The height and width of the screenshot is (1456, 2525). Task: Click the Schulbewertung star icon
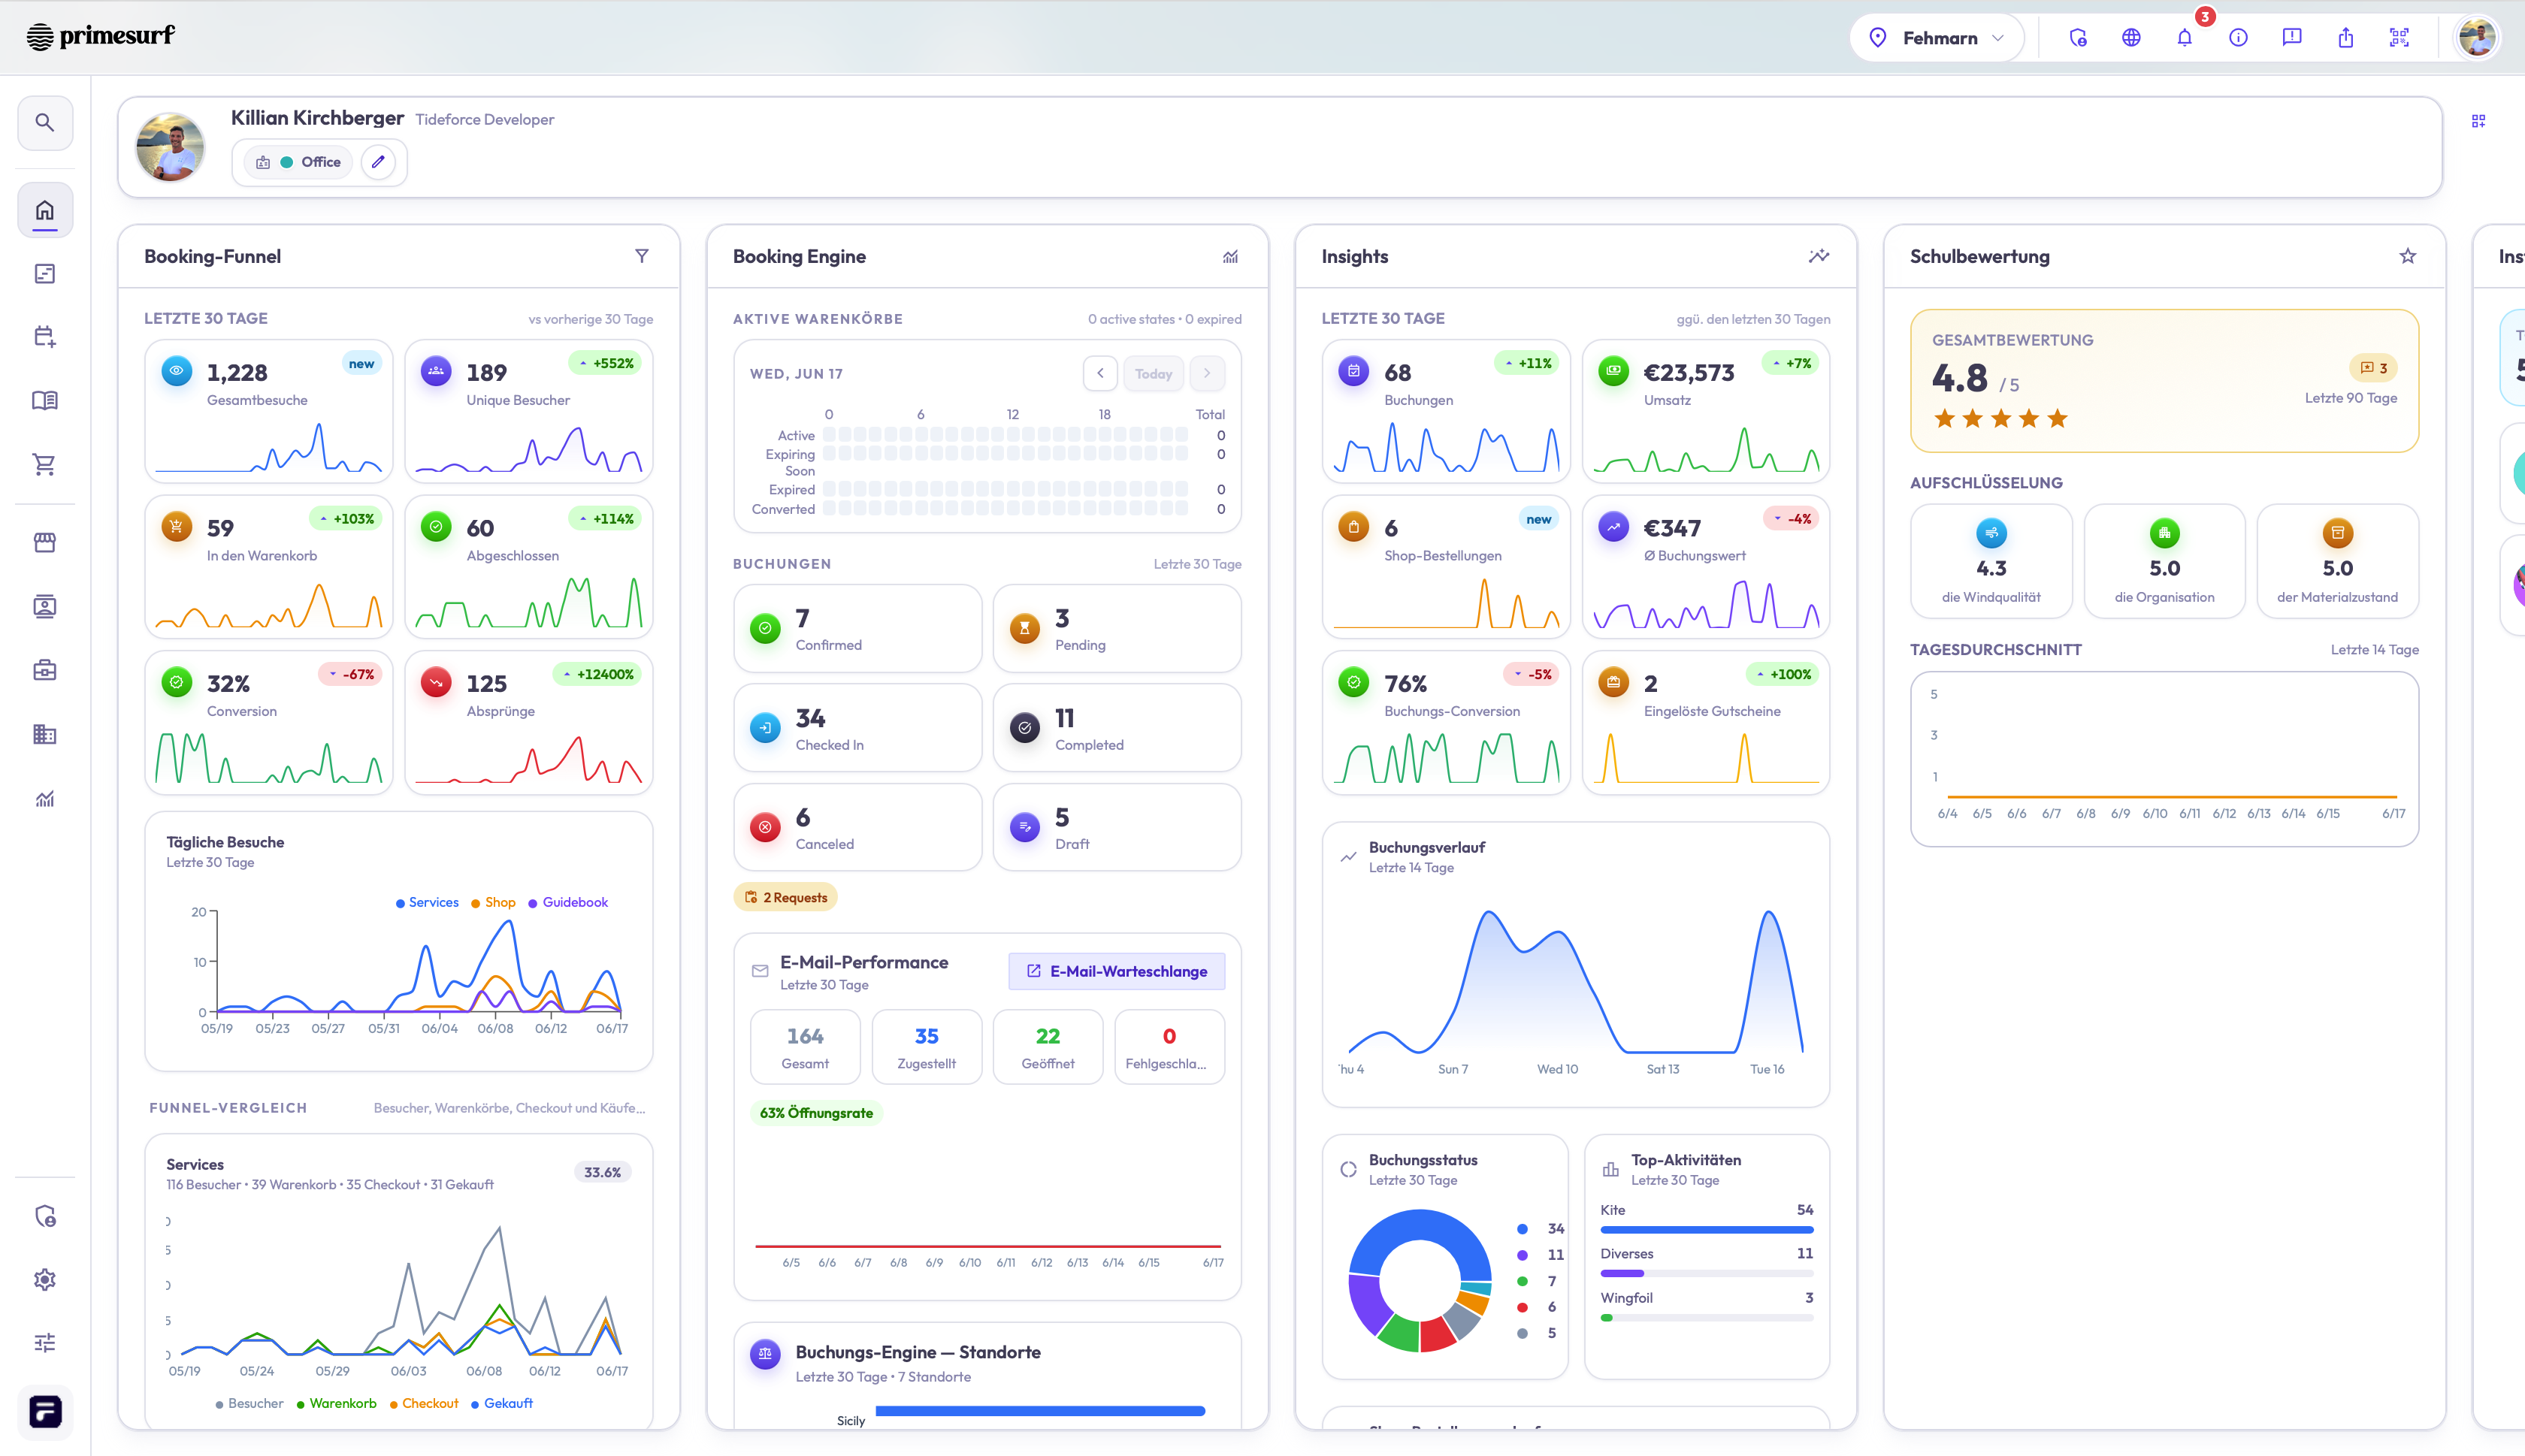(x=2407, y=256)
